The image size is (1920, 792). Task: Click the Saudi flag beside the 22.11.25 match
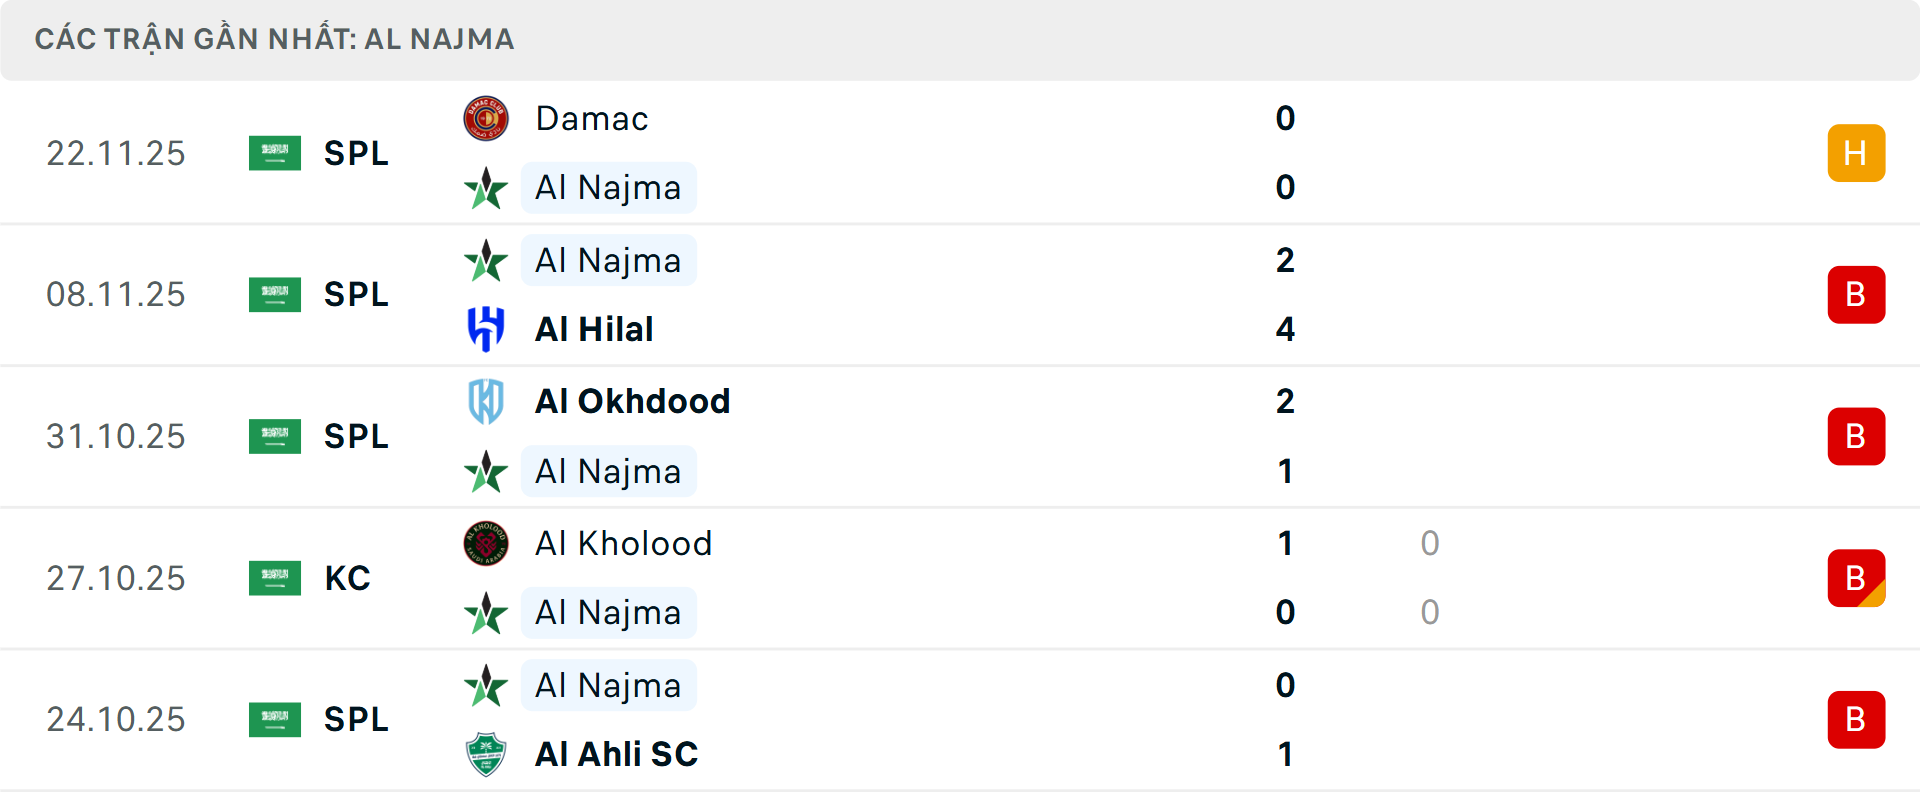pyautogui.click(x=275, y=153)
